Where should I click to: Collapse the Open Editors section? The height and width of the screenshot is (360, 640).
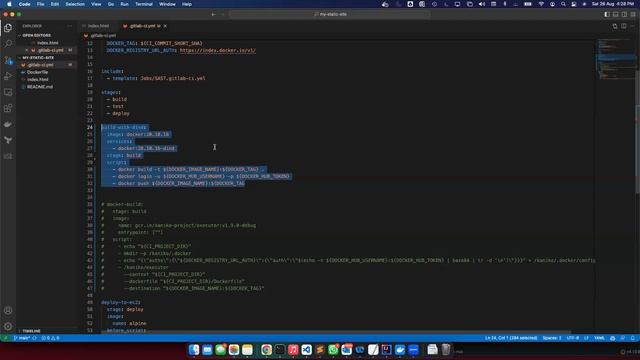[x=47, y=36]
